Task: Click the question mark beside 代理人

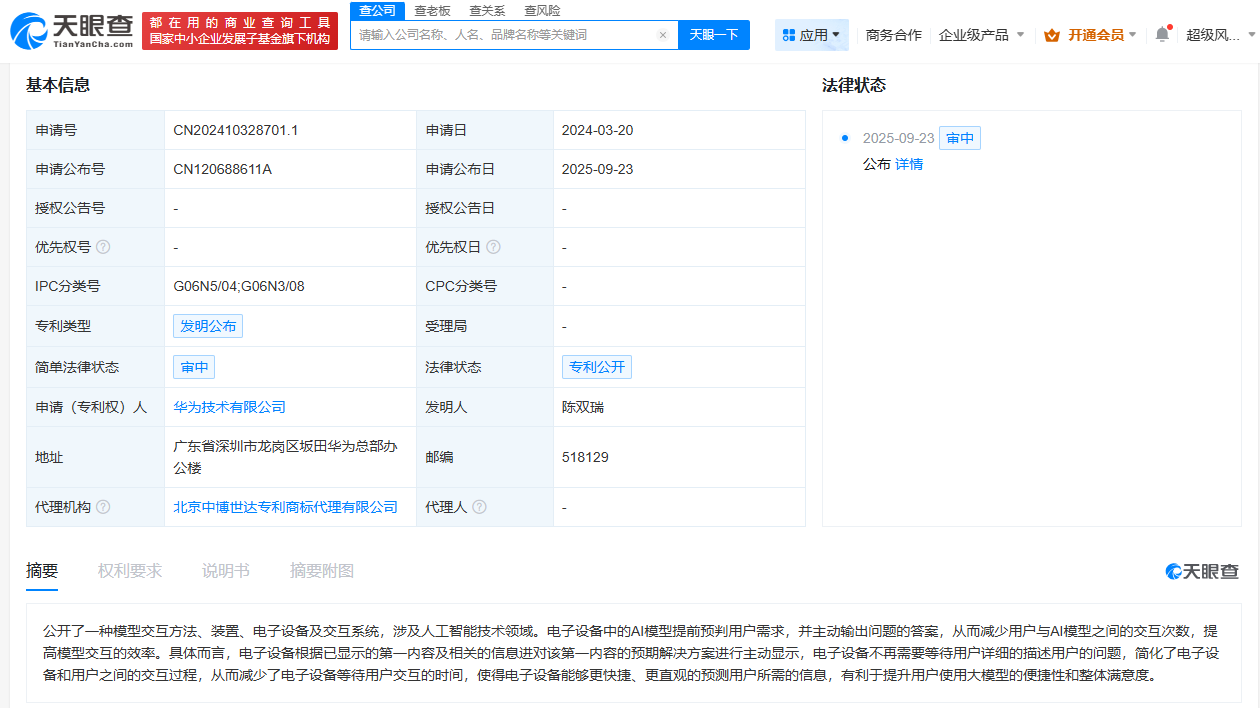Action: [x=479, y=507]
